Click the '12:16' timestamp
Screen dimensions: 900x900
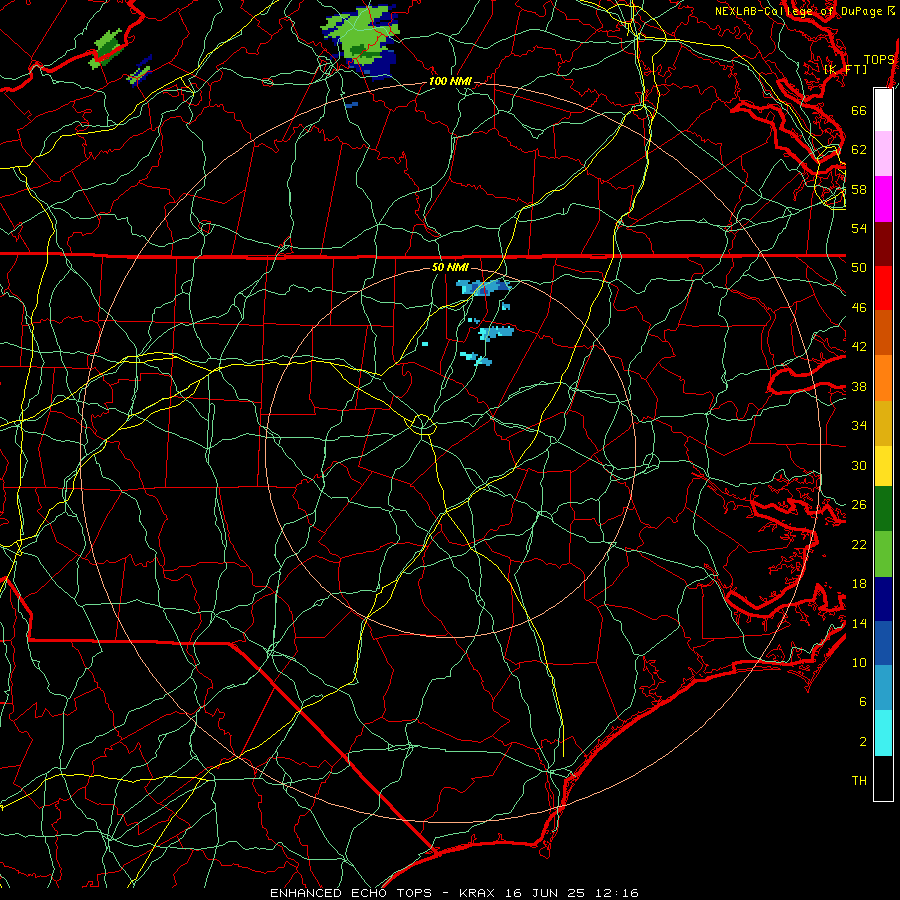pos(616,893)
